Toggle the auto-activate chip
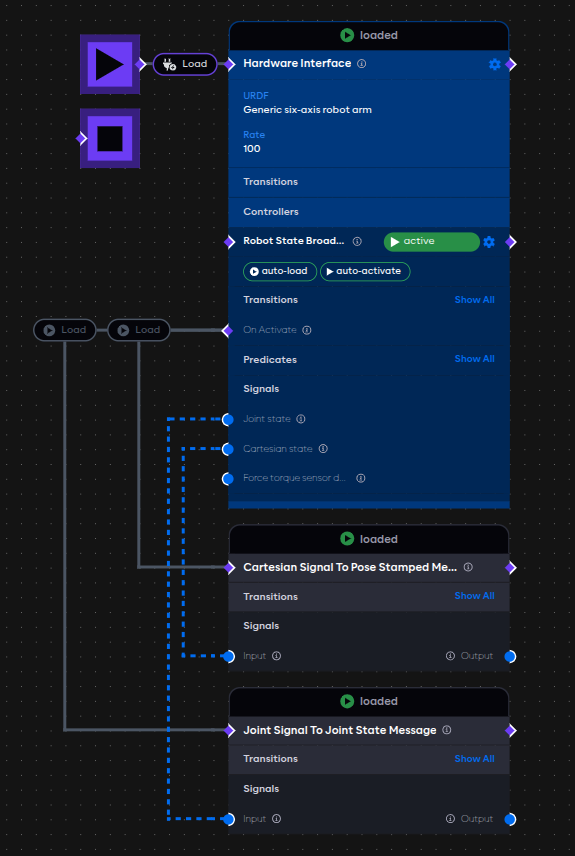The height and width of the screenshot is (856, 575). click(x=365, y=271)
